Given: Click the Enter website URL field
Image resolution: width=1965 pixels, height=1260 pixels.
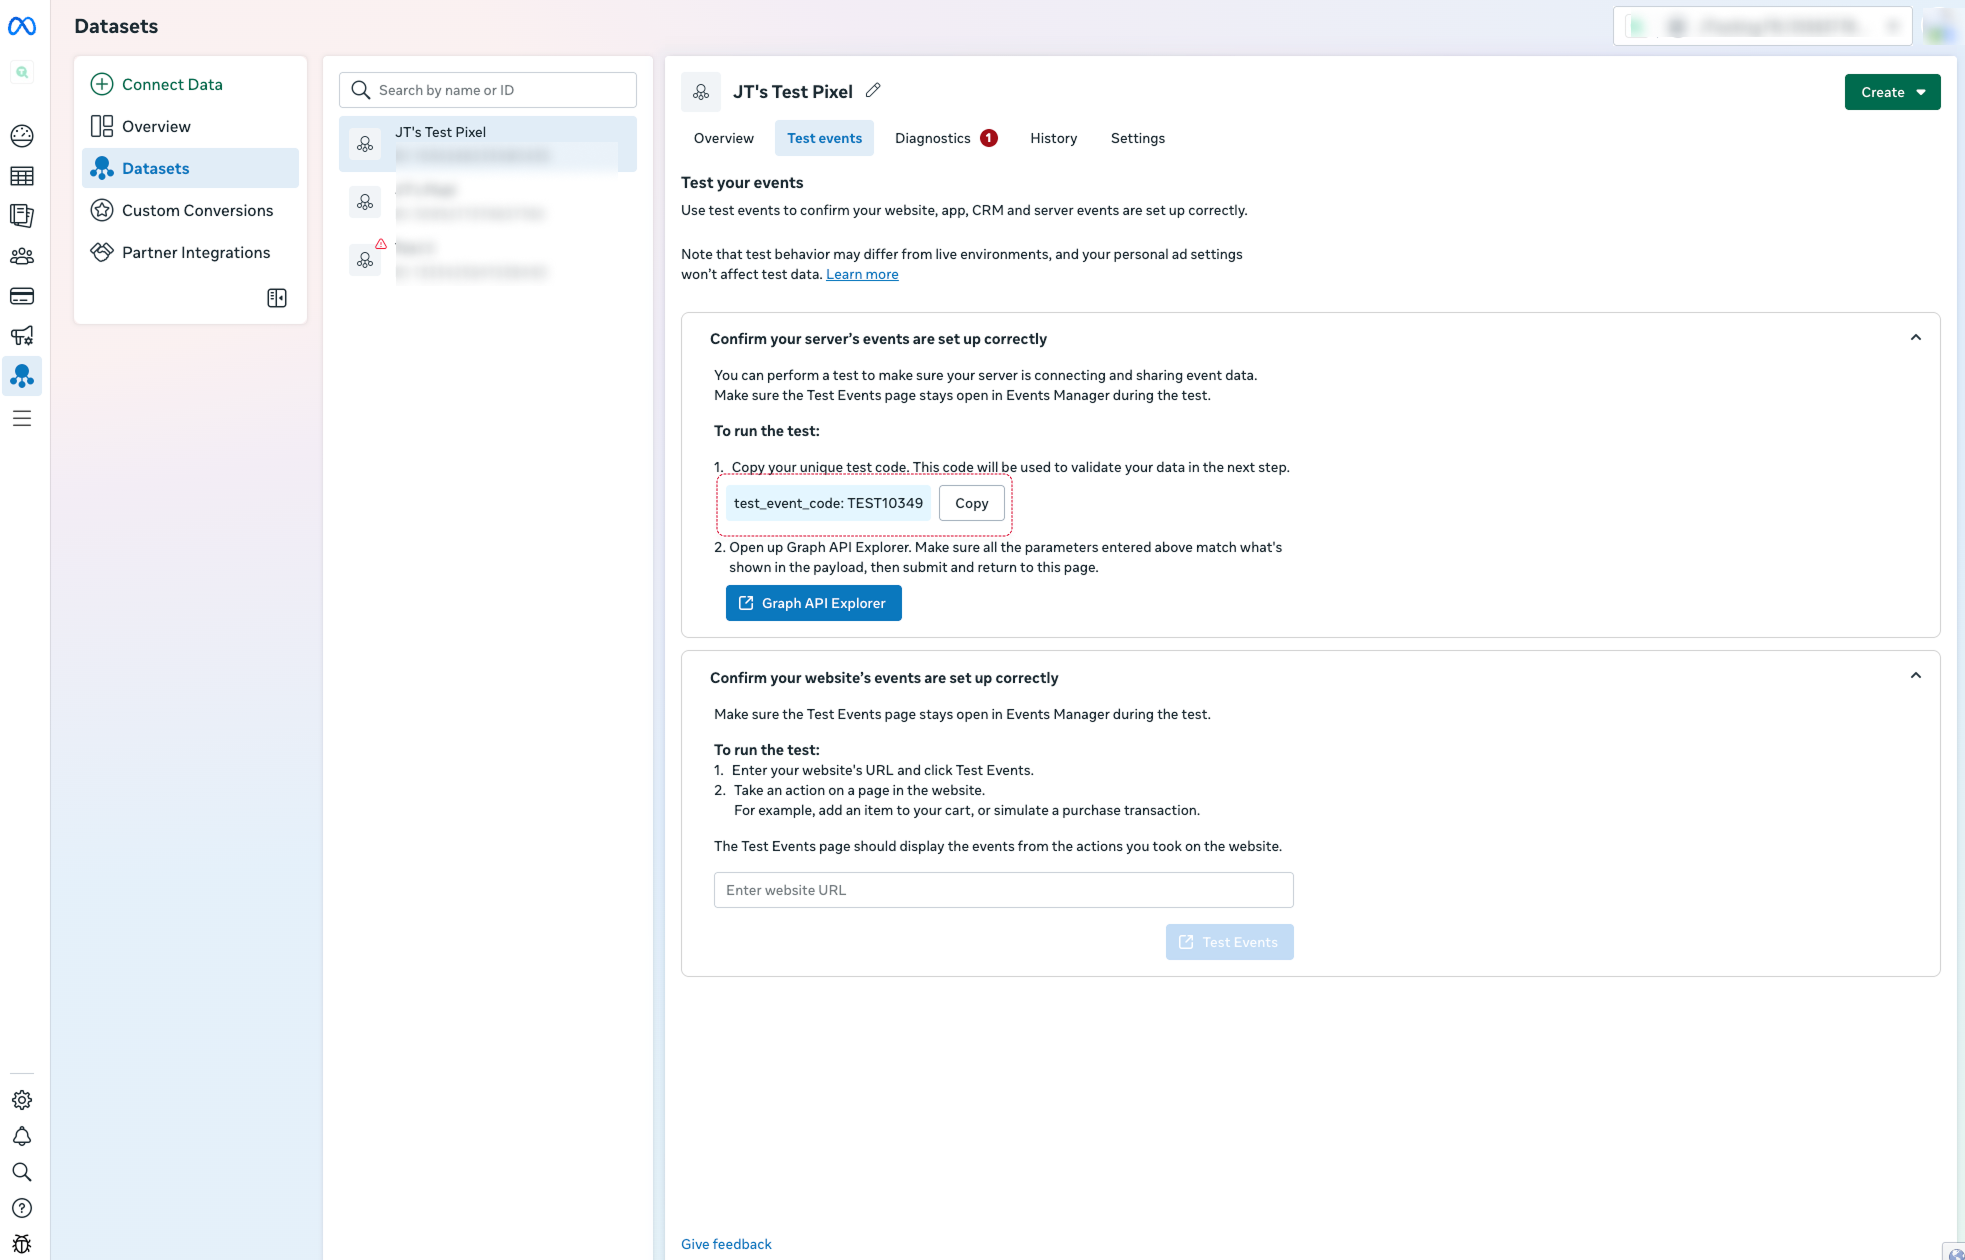Looking at the screenshot, I should (1003, 890).
